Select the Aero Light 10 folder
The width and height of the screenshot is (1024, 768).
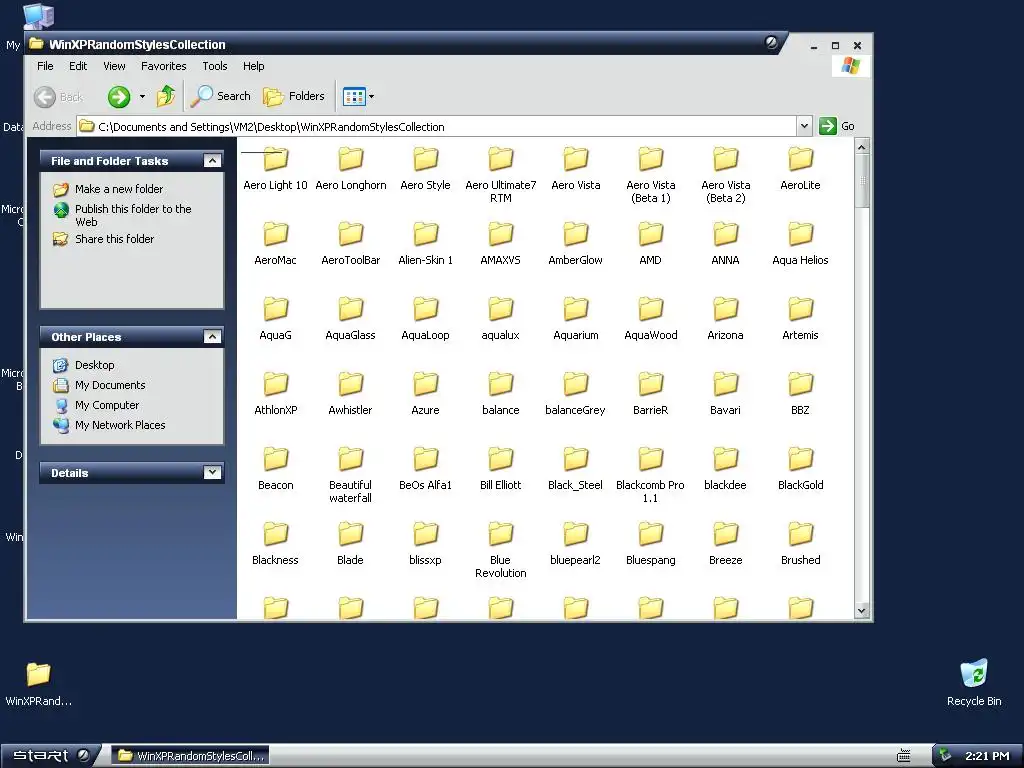pyautogui.click(x=275, y=168)
